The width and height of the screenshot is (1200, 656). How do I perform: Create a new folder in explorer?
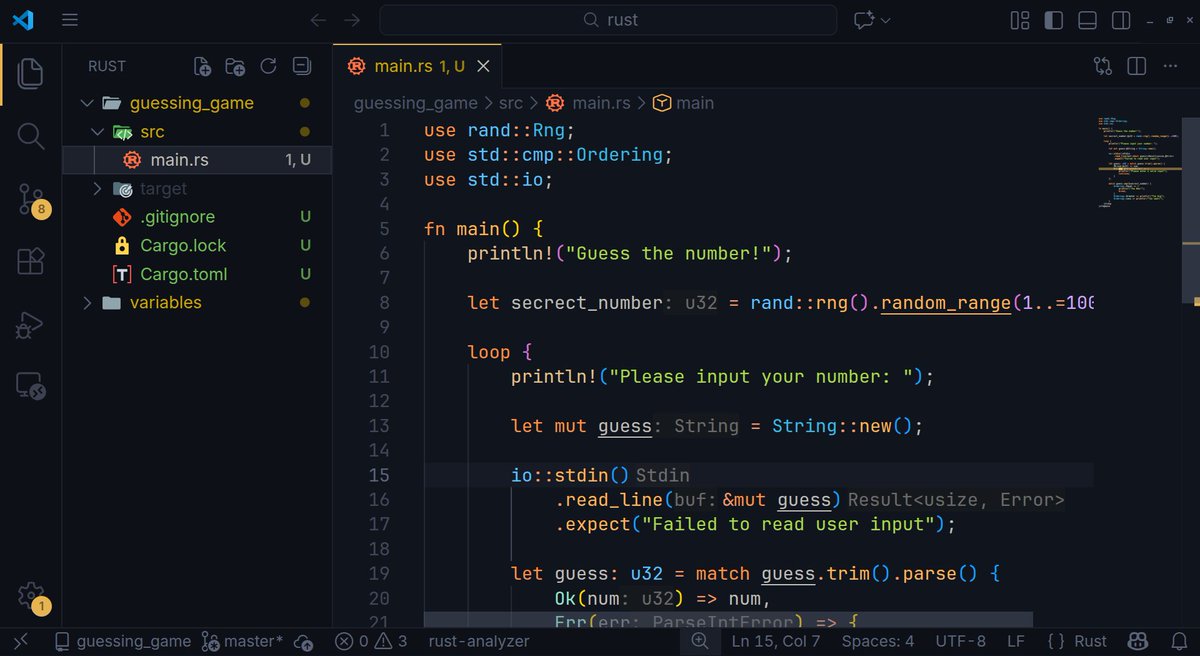pyautogui.click(x=235, y=67)
